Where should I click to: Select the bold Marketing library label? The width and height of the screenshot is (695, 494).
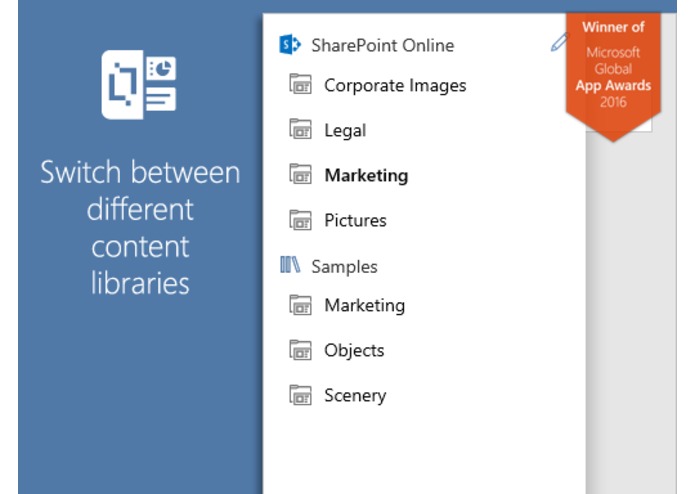point(366,175)
